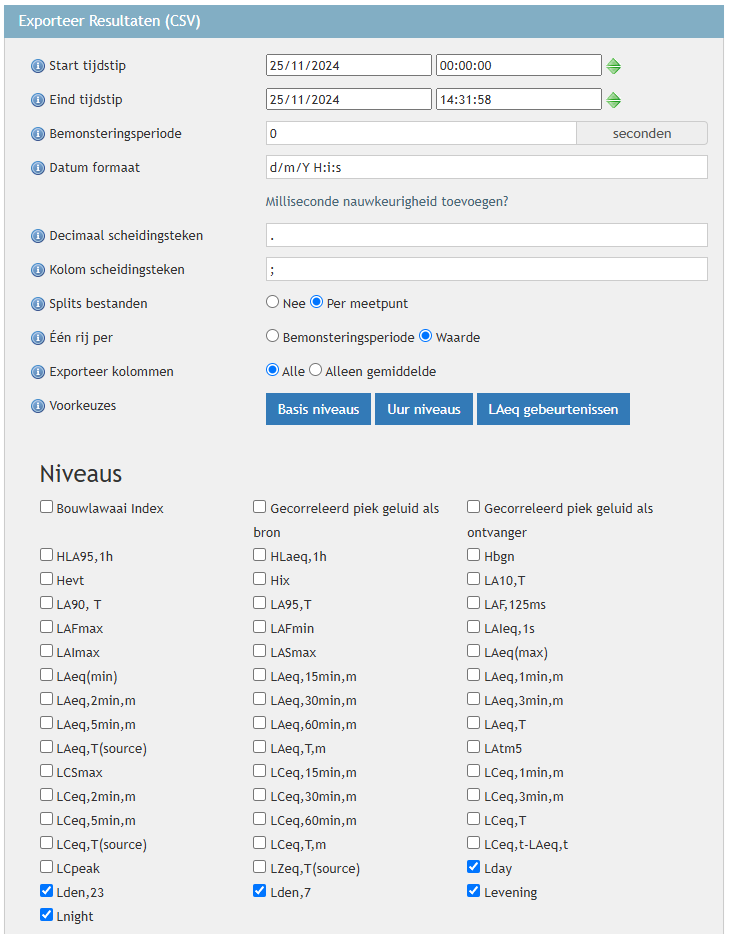Click Milliseconde nauwkeurigheid toevoegen link
729x934 pixels.
(387, 201)
